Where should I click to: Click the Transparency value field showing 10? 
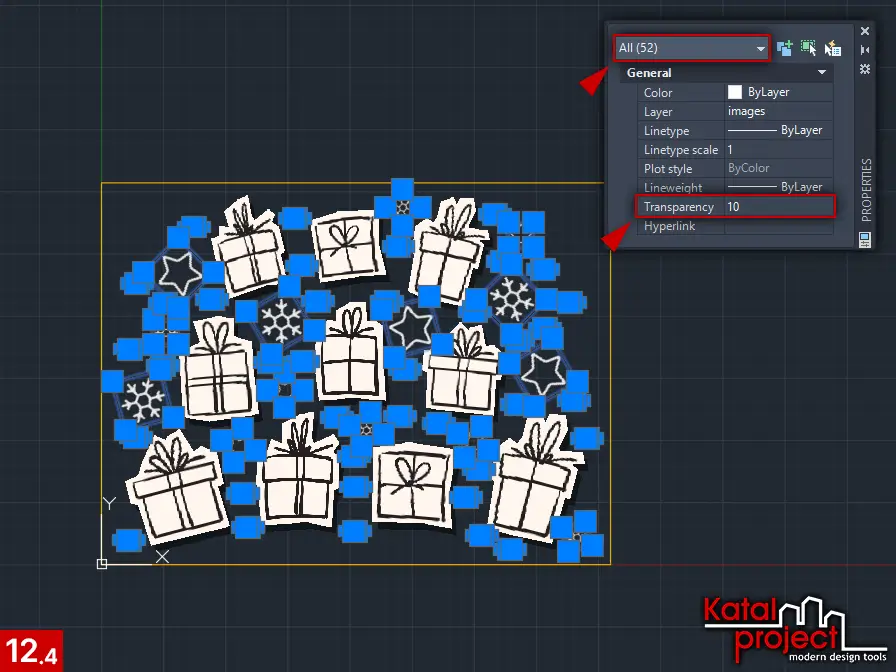click(x=778, y=207)
